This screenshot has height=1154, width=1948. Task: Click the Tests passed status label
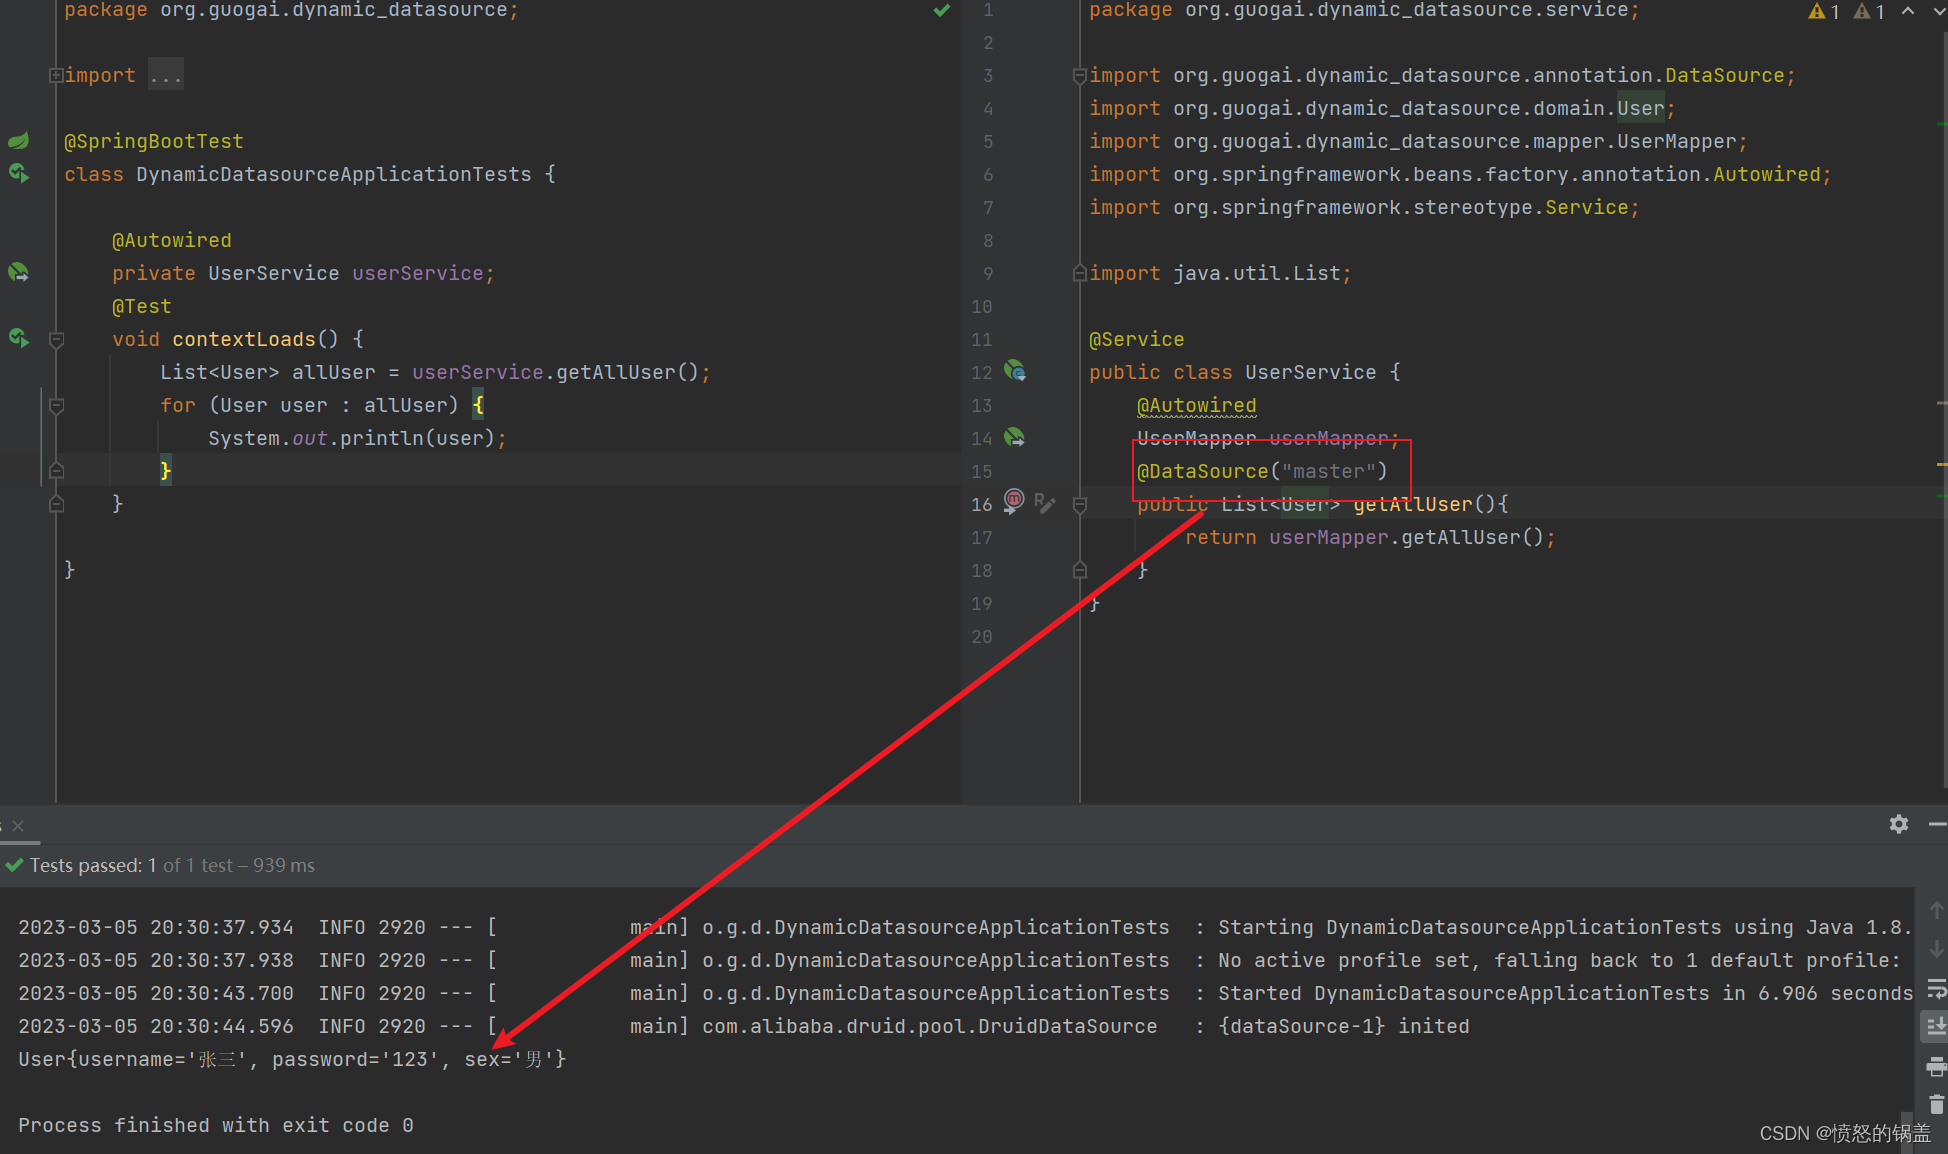click(85, 865)
